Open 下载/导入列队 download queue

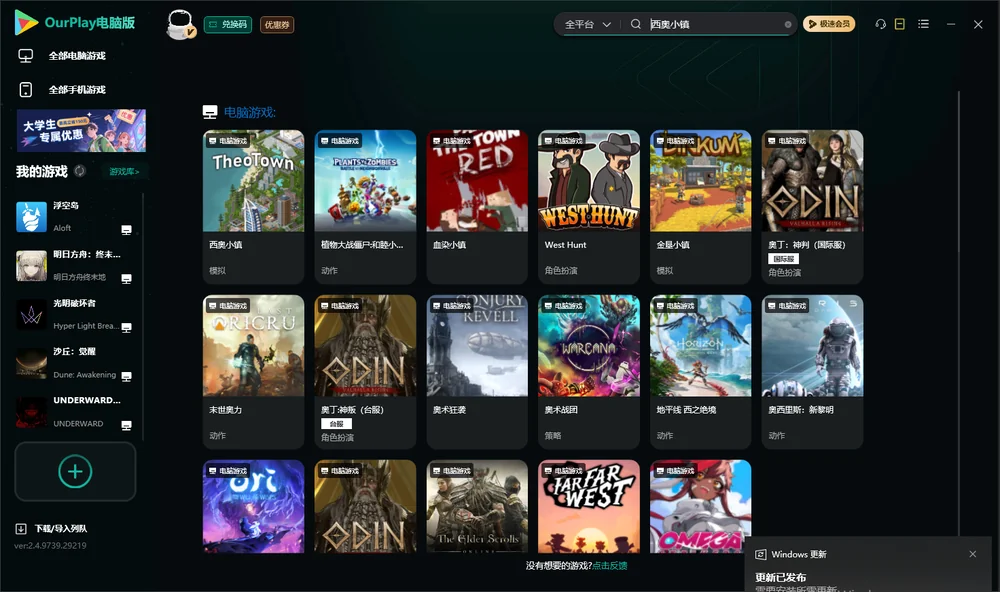[61, 528]
